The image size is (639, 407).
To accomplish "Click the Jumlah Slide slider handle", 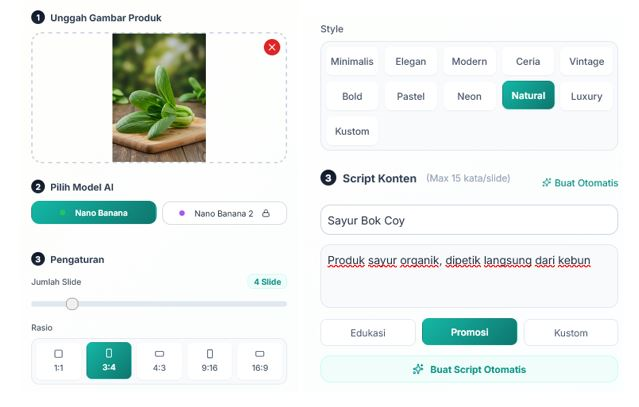I will (x=72, y=304).
